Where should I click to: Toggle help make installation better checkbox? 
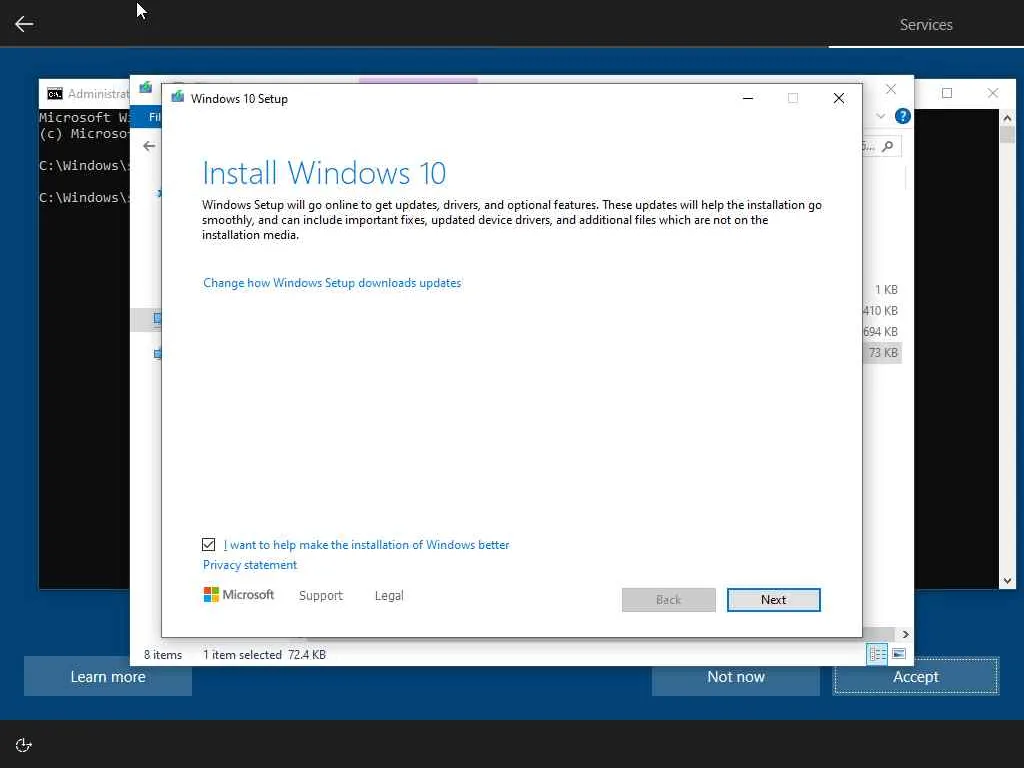[x=208, y=545]
